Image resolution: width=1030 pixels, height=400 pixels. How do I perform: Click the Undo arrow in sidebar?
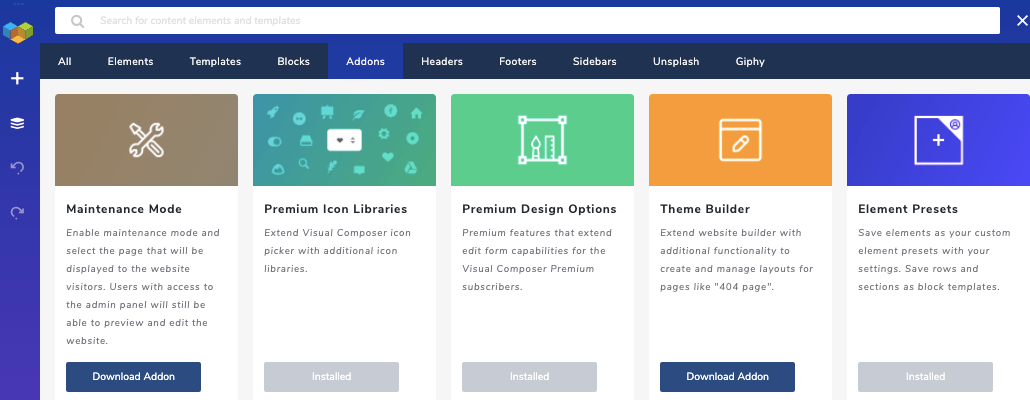click(18, 167)
